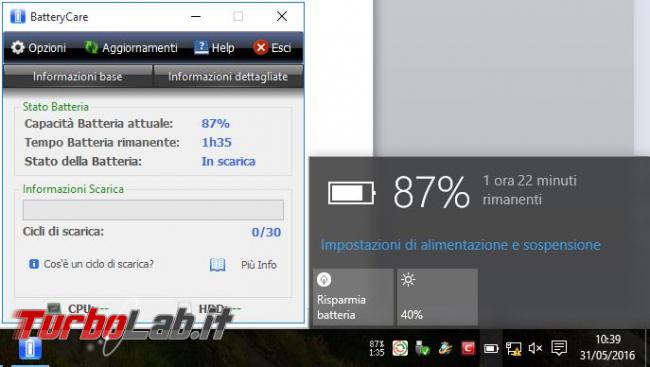
Task: Click the round red-green tray icon
Action: pyautogui.click(x=400, y=348)
